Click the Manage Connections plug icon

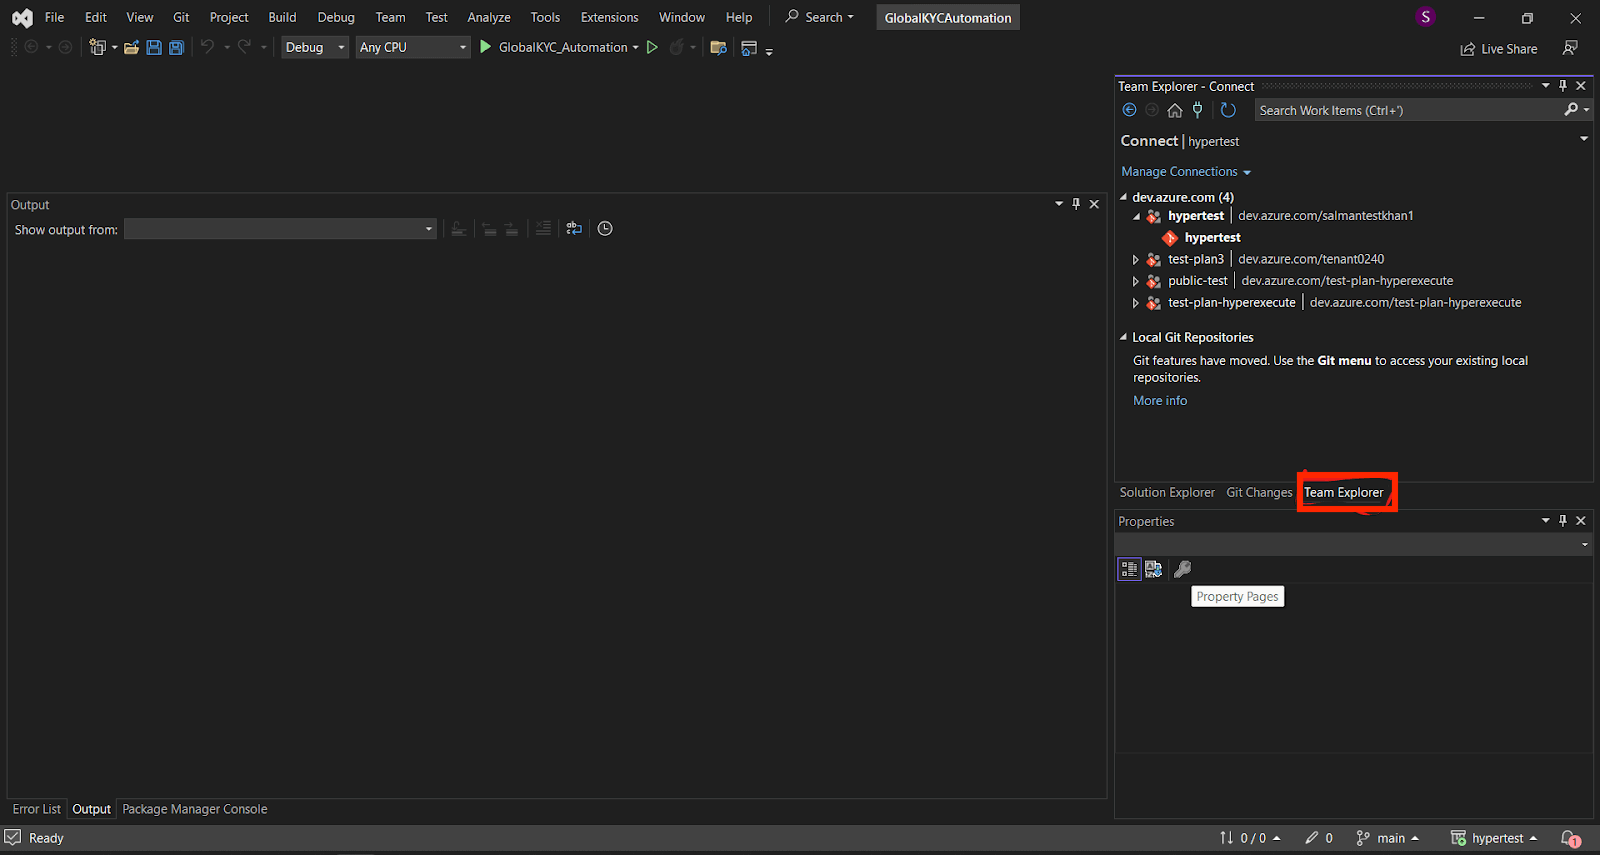pos(1197,110)
